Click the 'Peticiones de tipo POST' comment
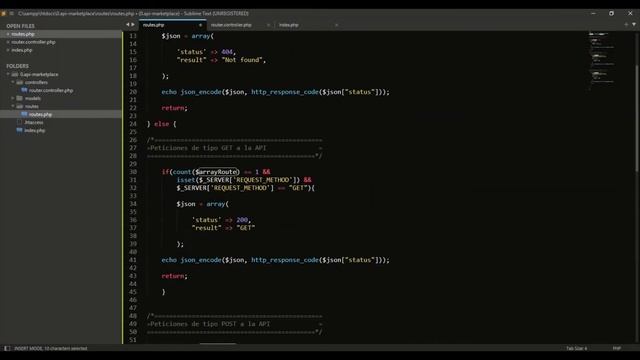640x360 pixels. pyautogui.click(x=210, y=324)
